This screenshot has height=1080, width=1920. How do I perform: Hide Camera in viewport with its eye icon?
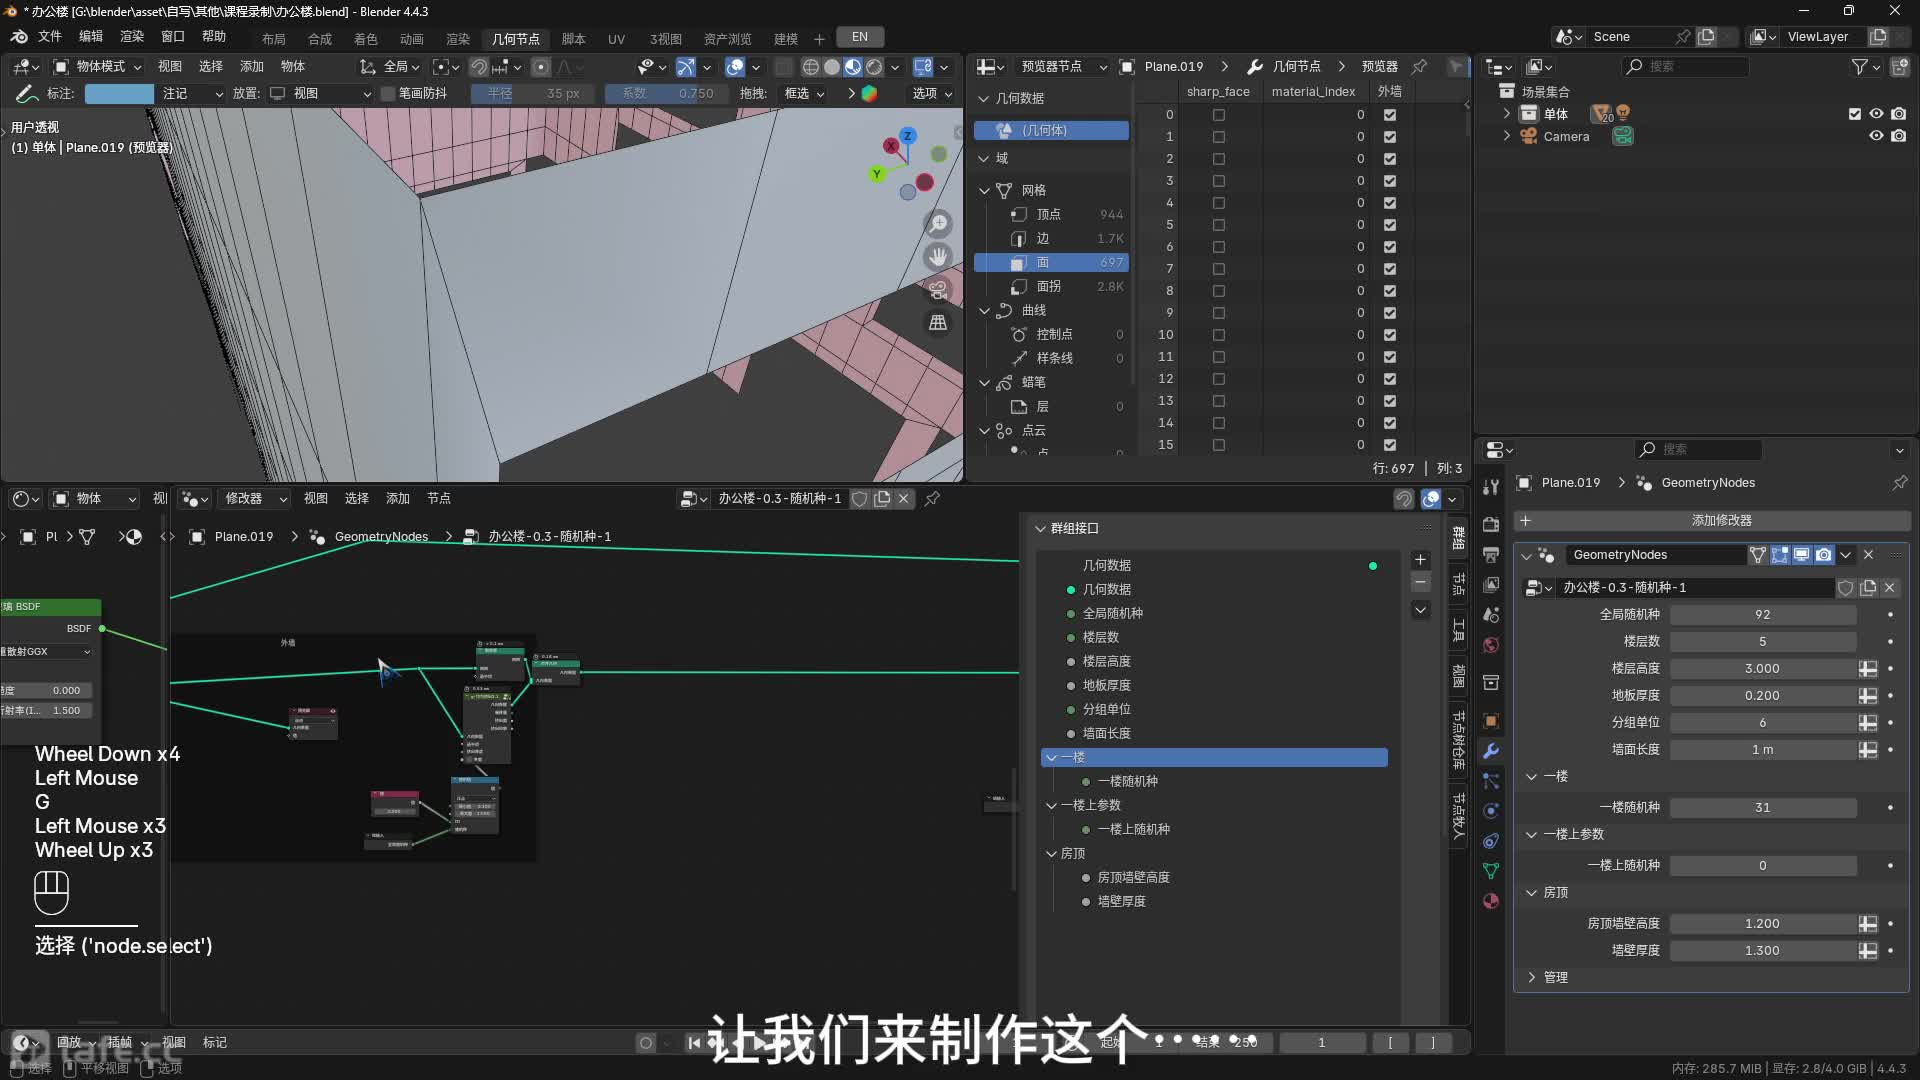pos(1876,136)
